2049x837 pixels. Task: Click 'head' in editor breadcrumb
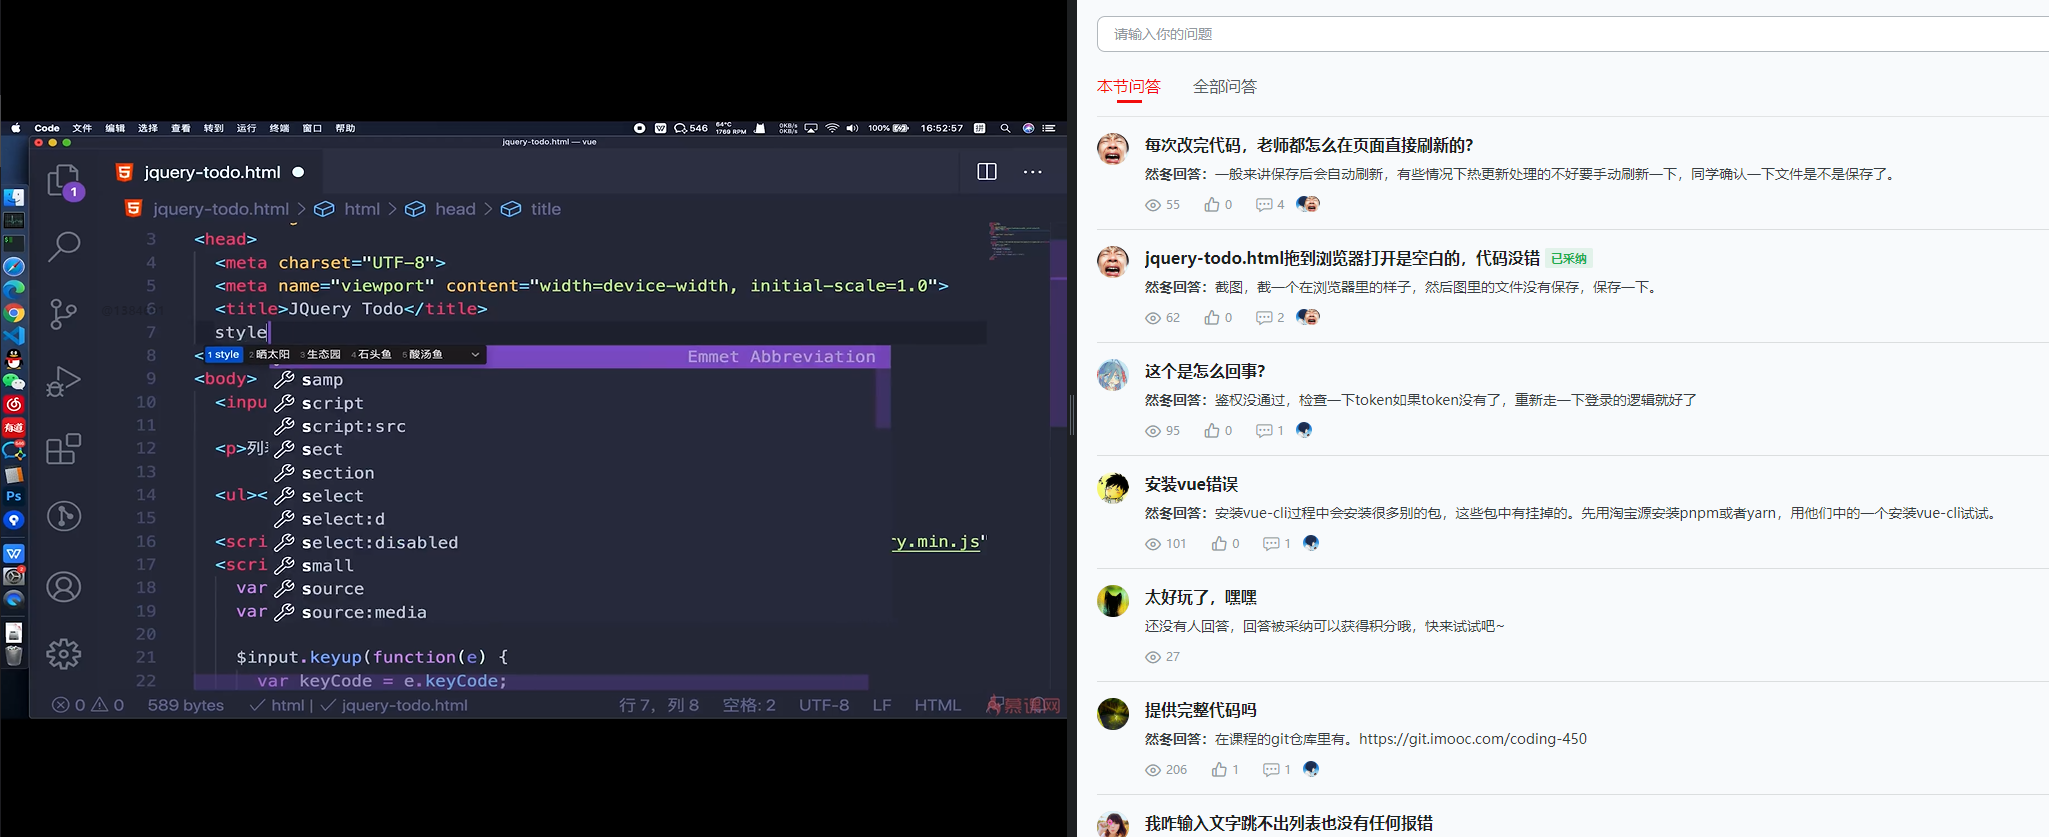[455, 209]
